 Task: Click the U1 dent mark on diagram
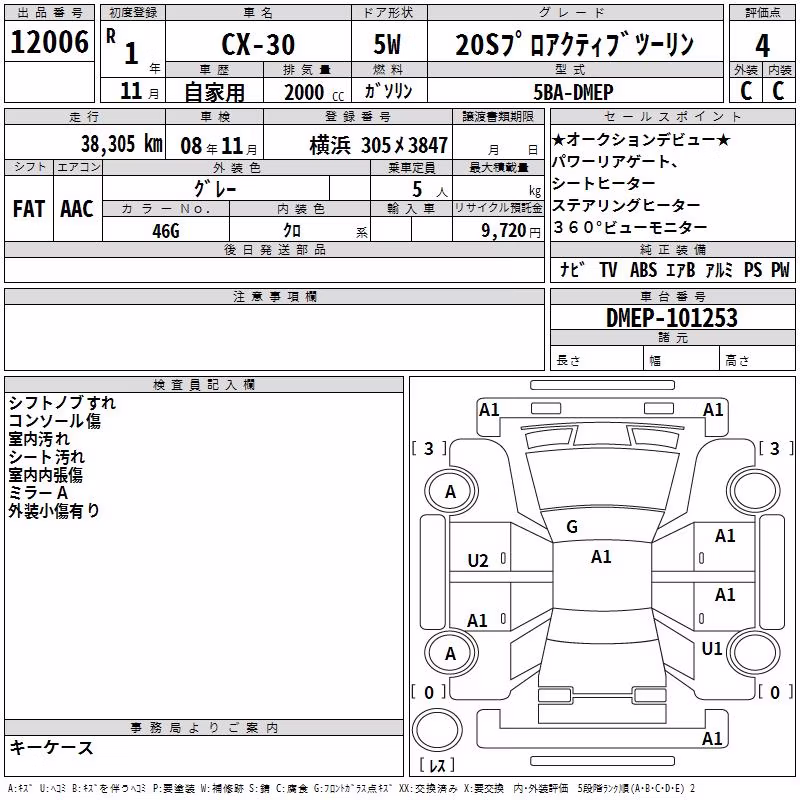pyautogui.click(x=712, y=648)
